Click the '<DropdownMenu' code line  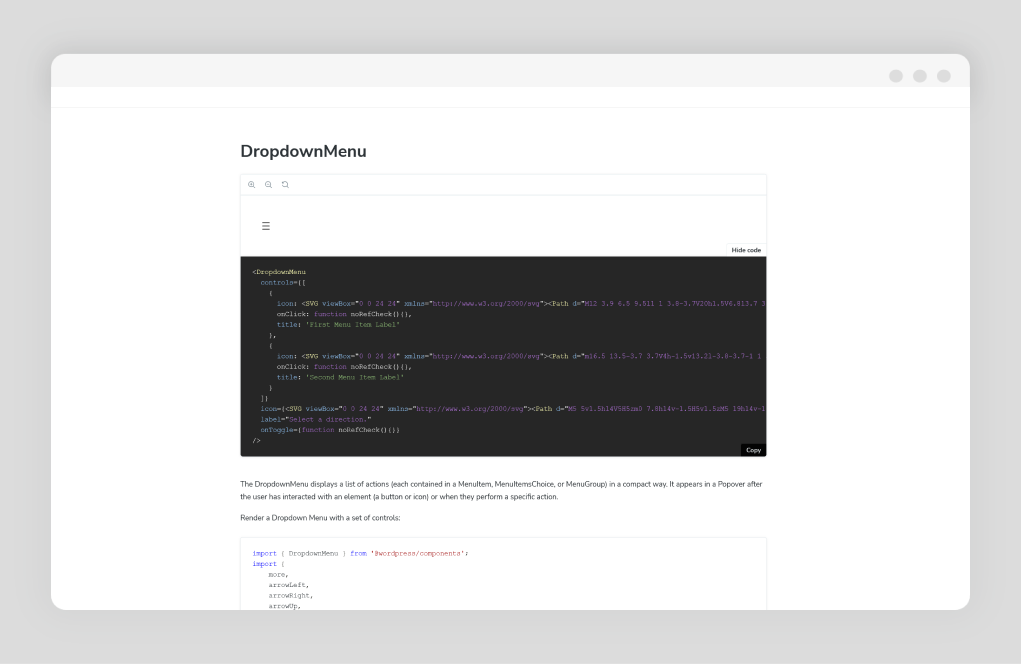pyautogui.click(x=279, y=272)
